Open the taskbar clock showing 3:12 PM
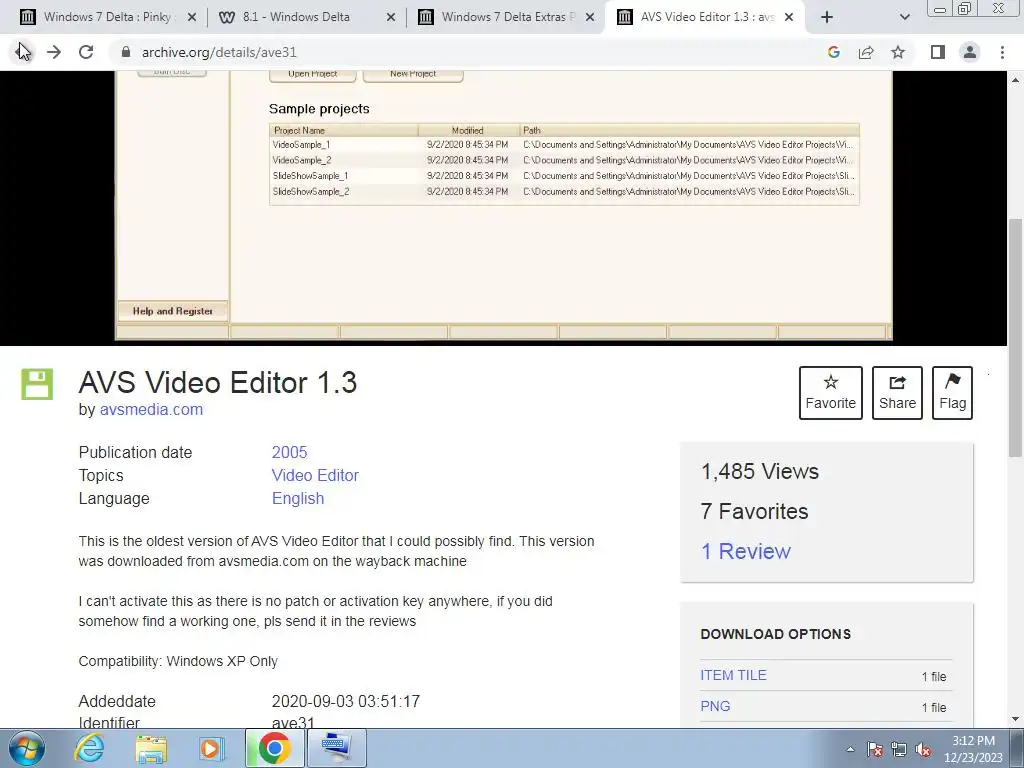1024x768 pixels. point(973,749)
